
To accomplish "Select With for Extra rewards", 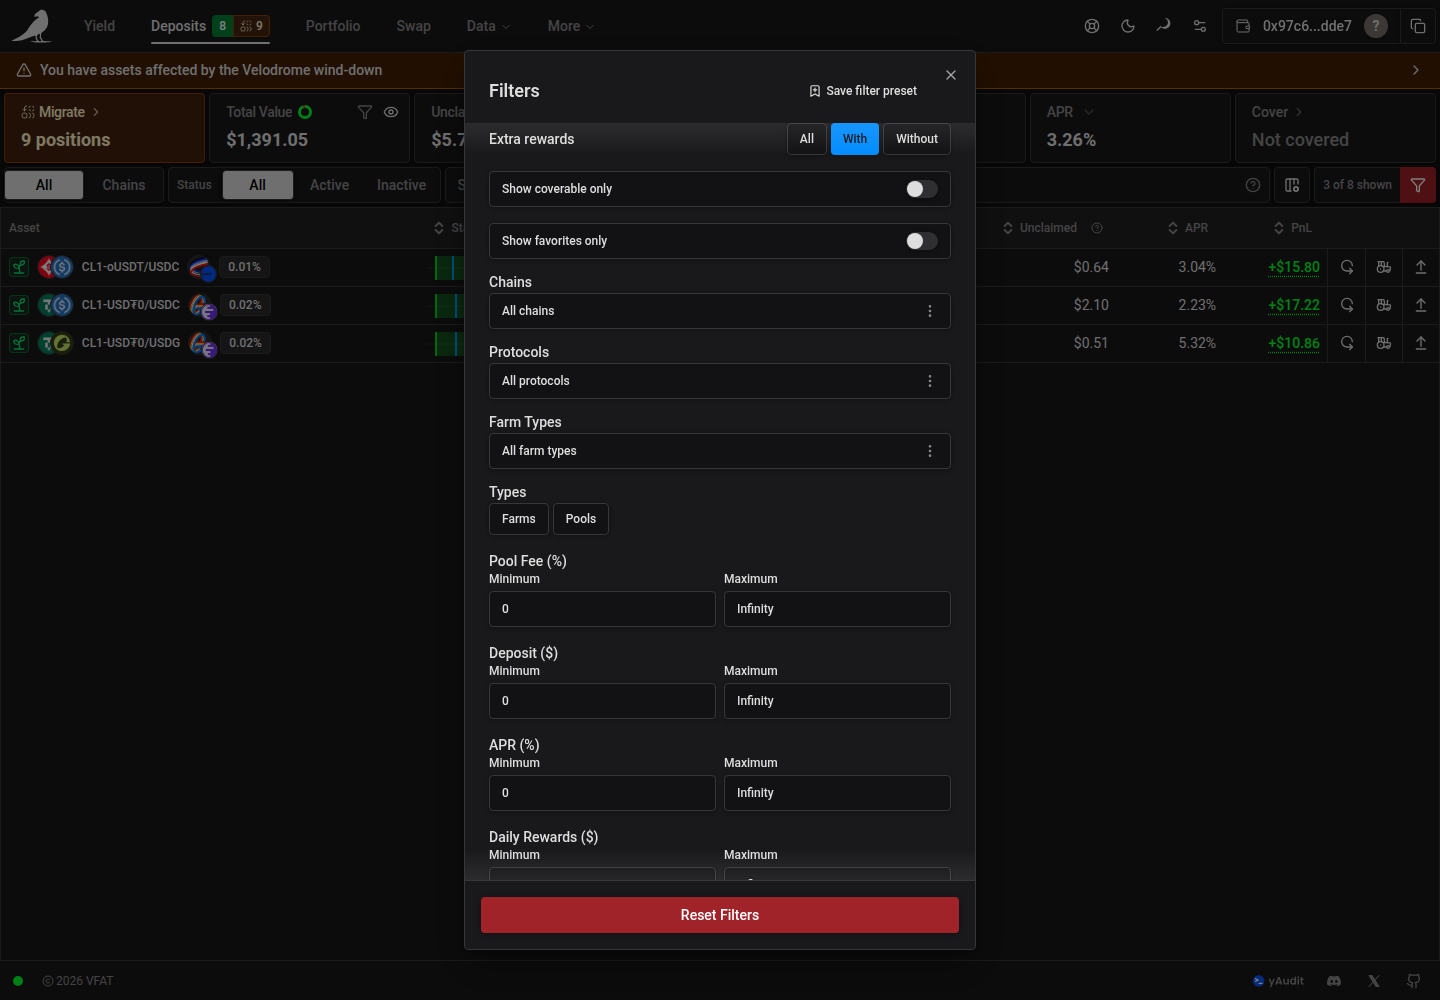I will [x=855, y=139].
